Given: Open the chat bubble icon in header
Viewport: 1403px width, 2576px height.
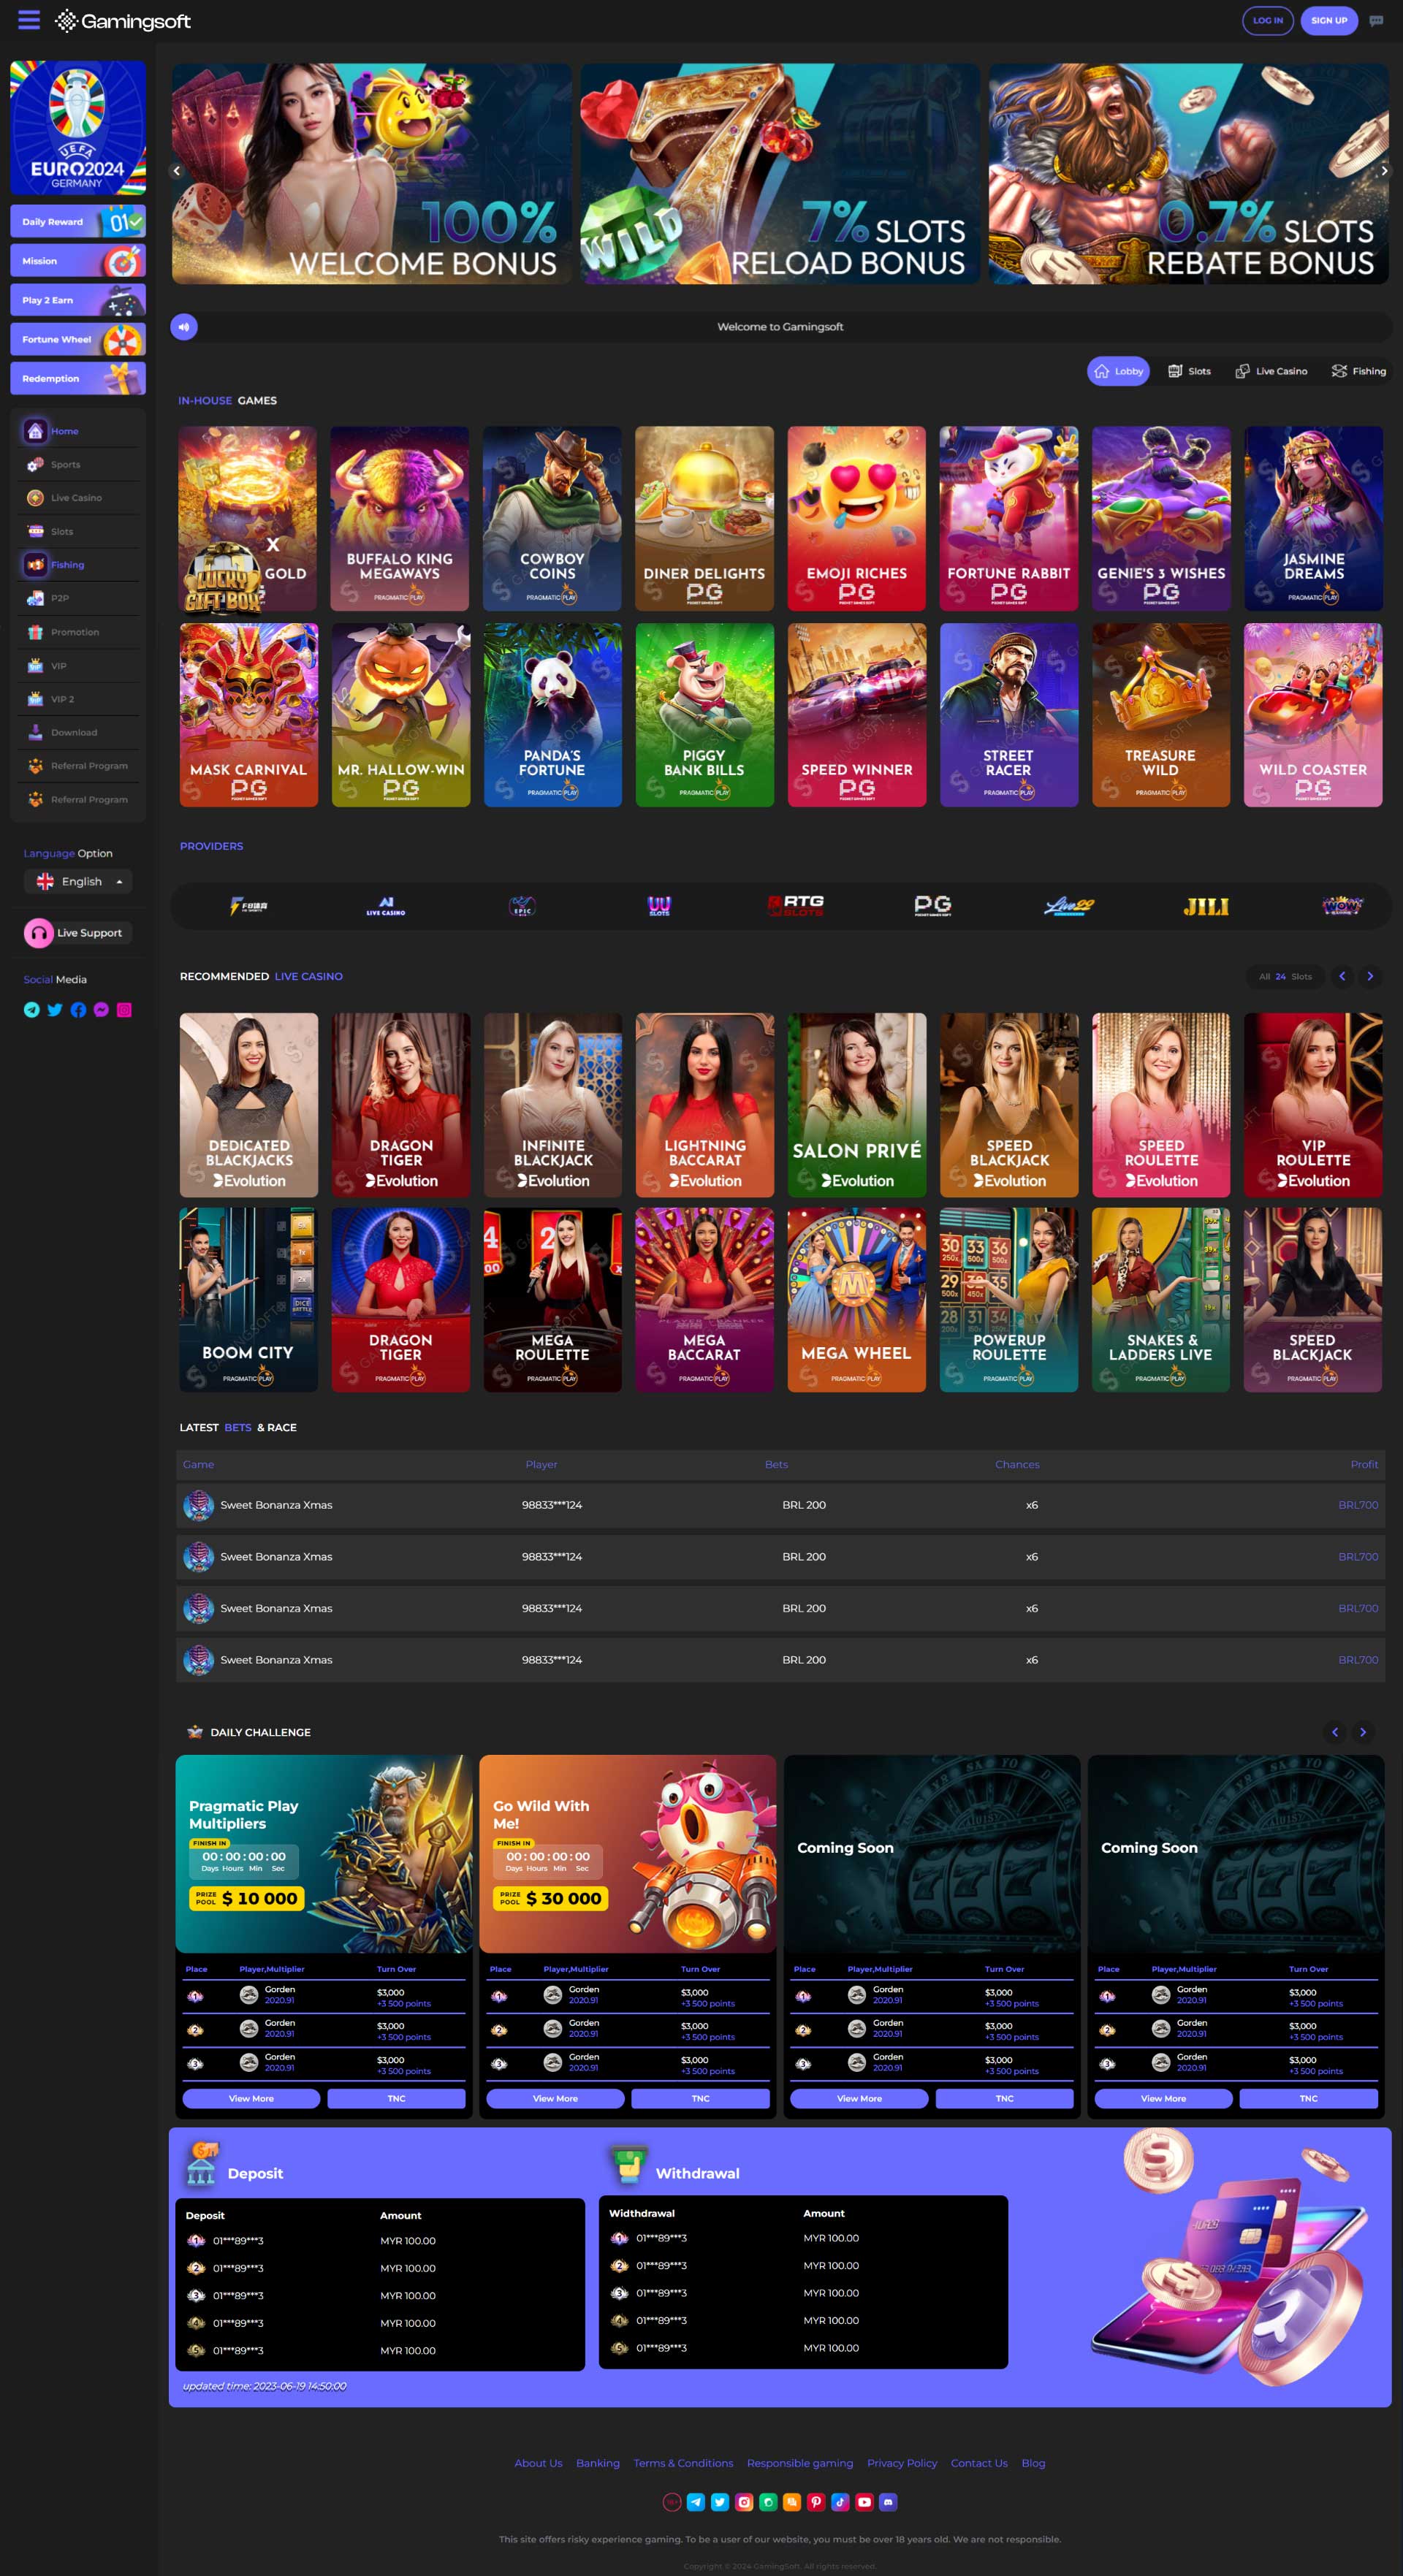Looking at the screenshot, I should [x=1376, y=21].
